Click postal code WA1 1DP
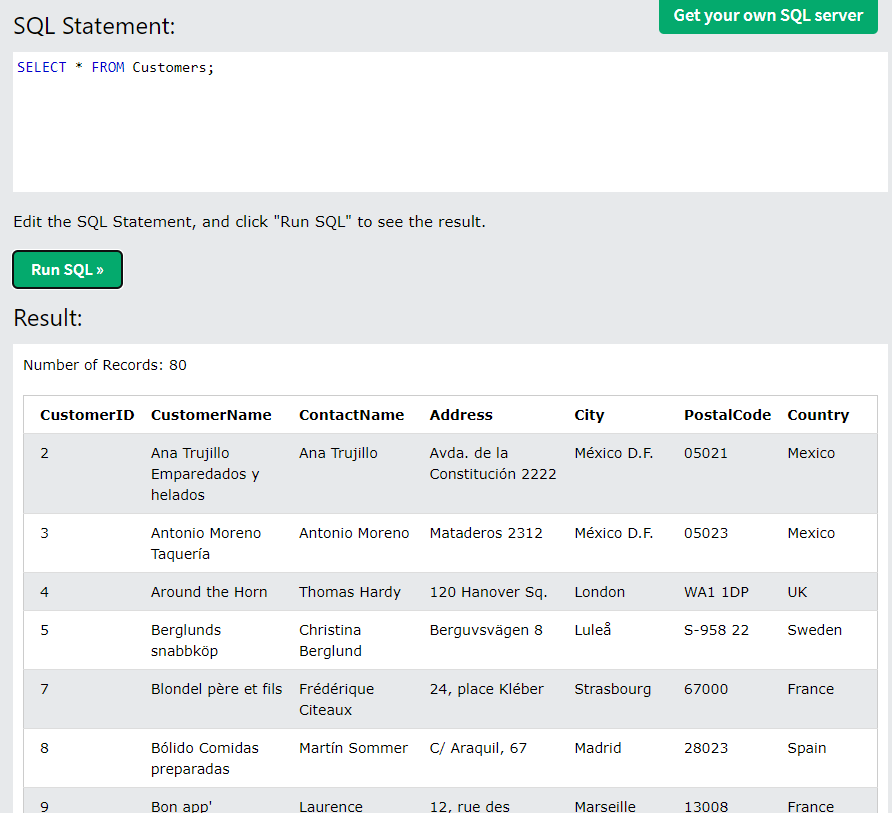Screen dimensions: 892x813 (x=716, y=592)
